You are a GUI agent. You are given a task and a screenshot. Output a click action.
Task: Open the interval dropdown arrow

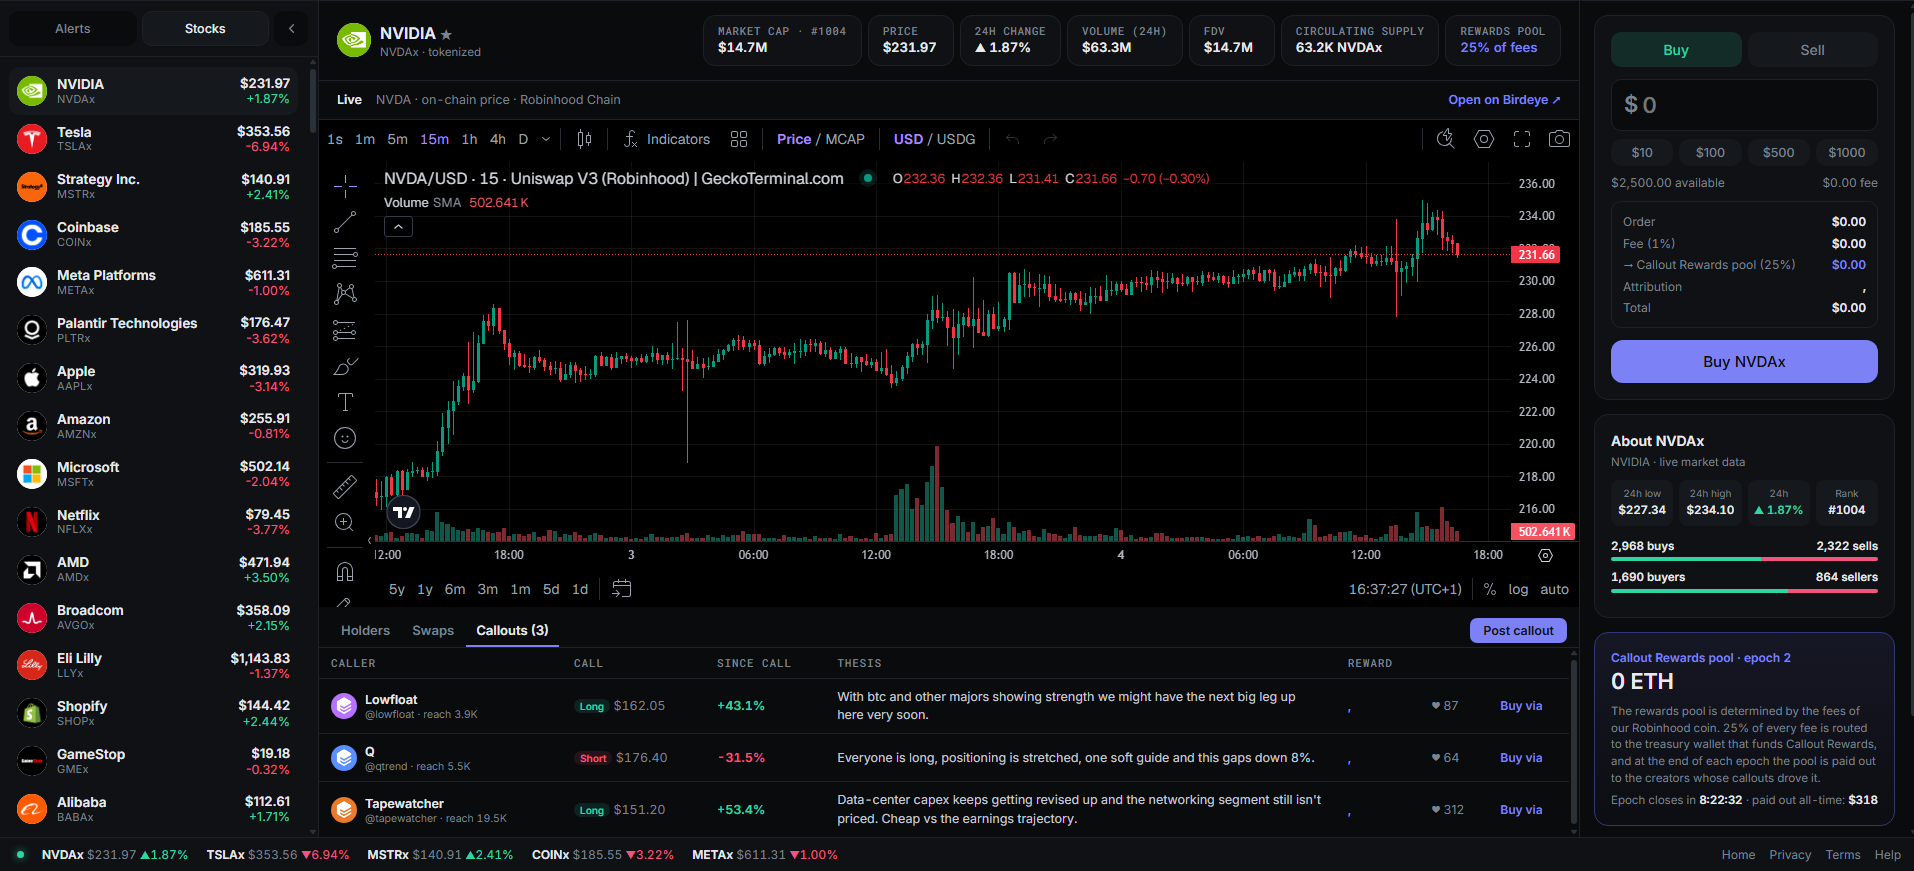tap(546, 139)
